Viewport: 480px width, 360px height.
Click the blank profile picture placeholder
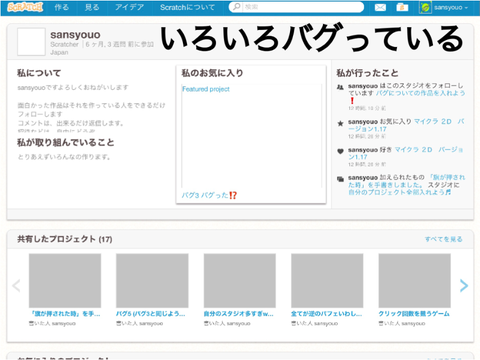coord(31,42)
